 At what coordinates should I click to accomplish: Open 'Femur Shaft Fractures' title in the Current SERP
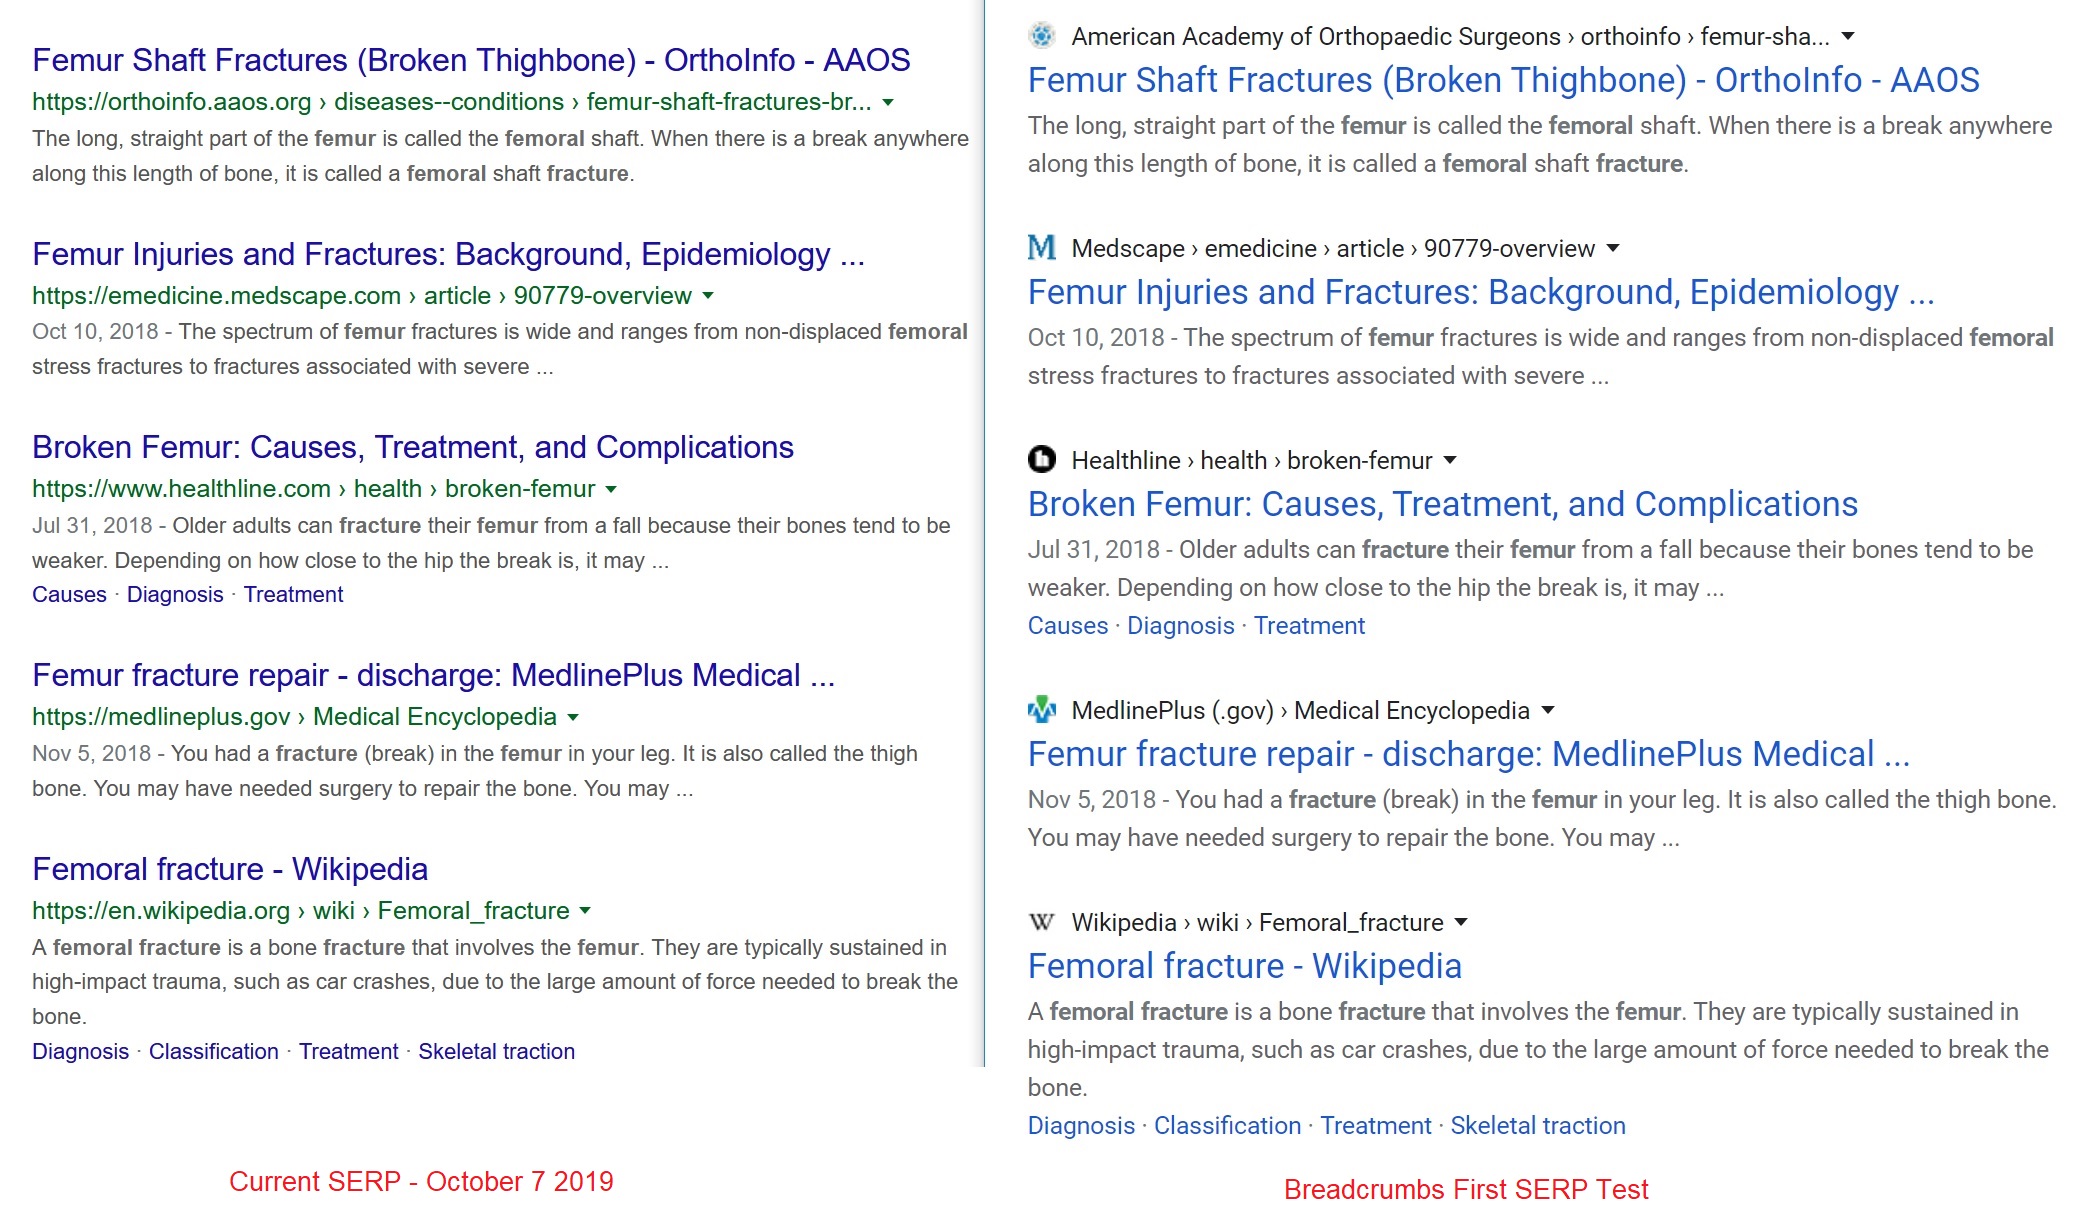pyautogui.click(x=471, y=60)
